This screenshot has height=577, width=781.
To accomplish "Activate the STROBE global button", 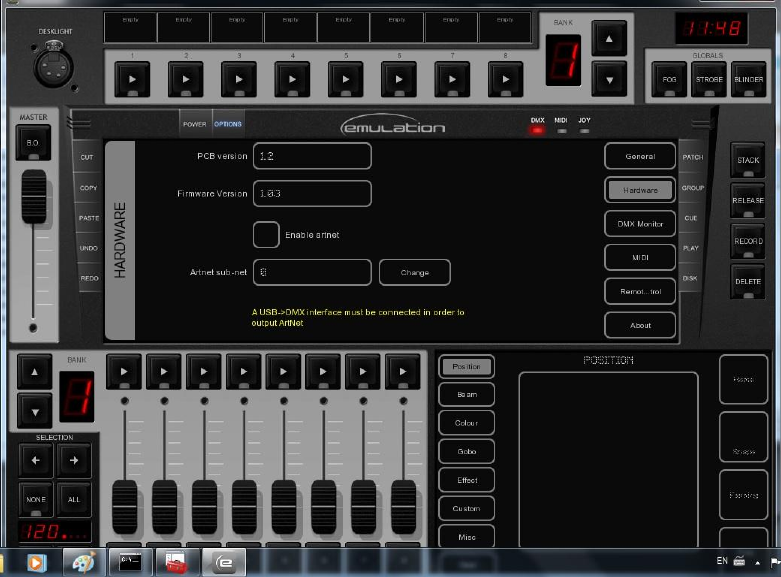I will pos(709,80).
